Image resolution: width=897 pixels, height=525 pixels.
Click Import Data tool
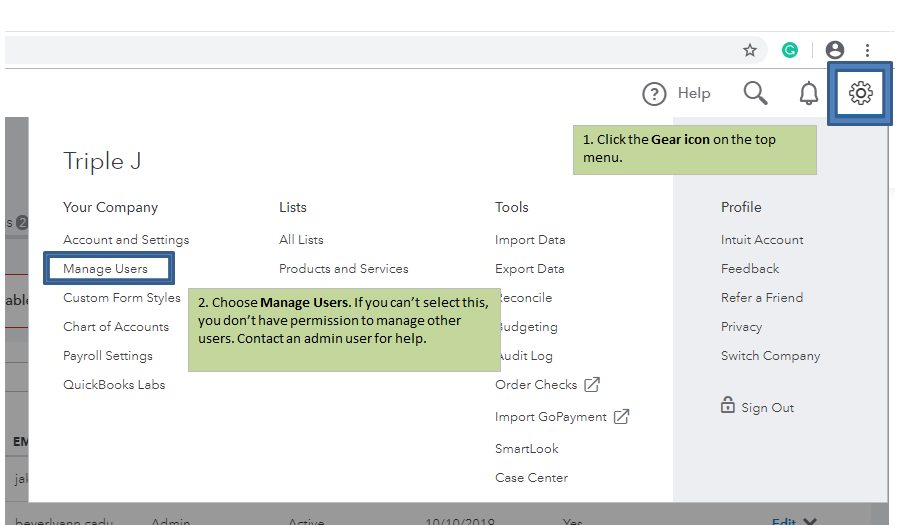point(530,240)
